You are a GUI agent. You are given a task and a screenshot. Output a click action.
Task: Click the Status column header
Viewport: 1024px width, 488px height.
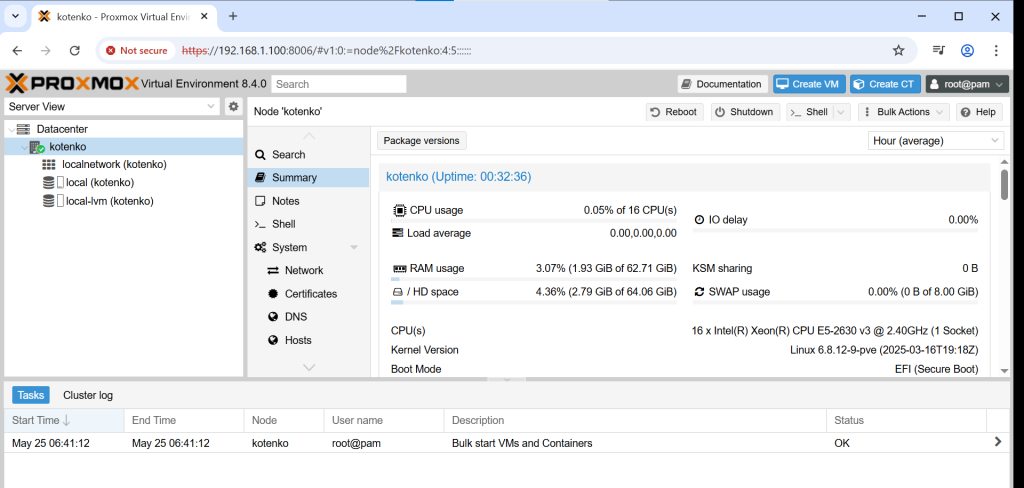click(906, 420)
